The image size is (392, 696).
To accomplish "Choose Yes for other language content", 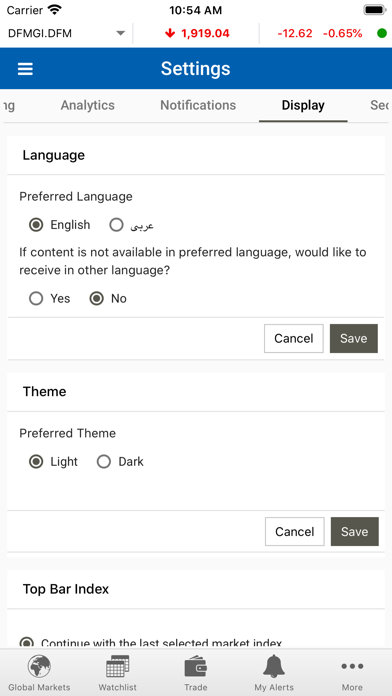I will (x=36, y=299).
